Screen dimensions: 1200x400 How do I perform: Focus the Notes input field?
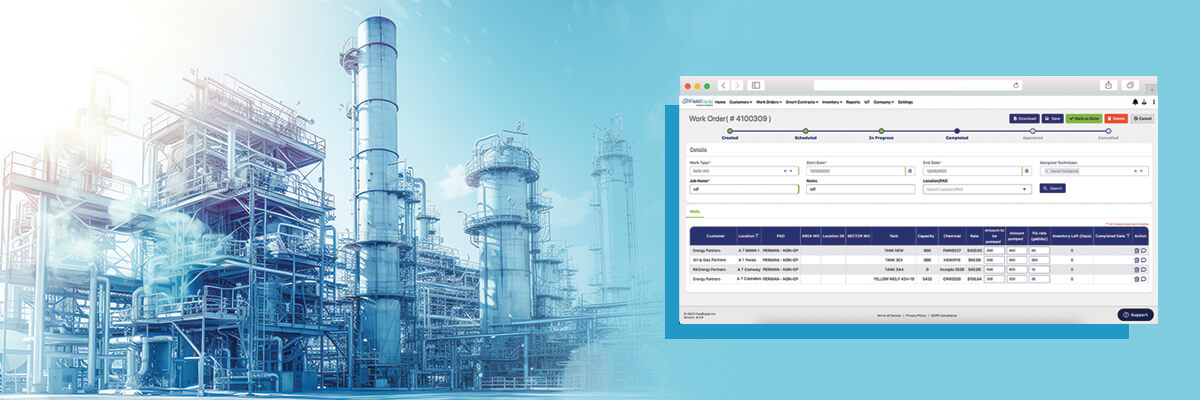[x=860, y=189]
